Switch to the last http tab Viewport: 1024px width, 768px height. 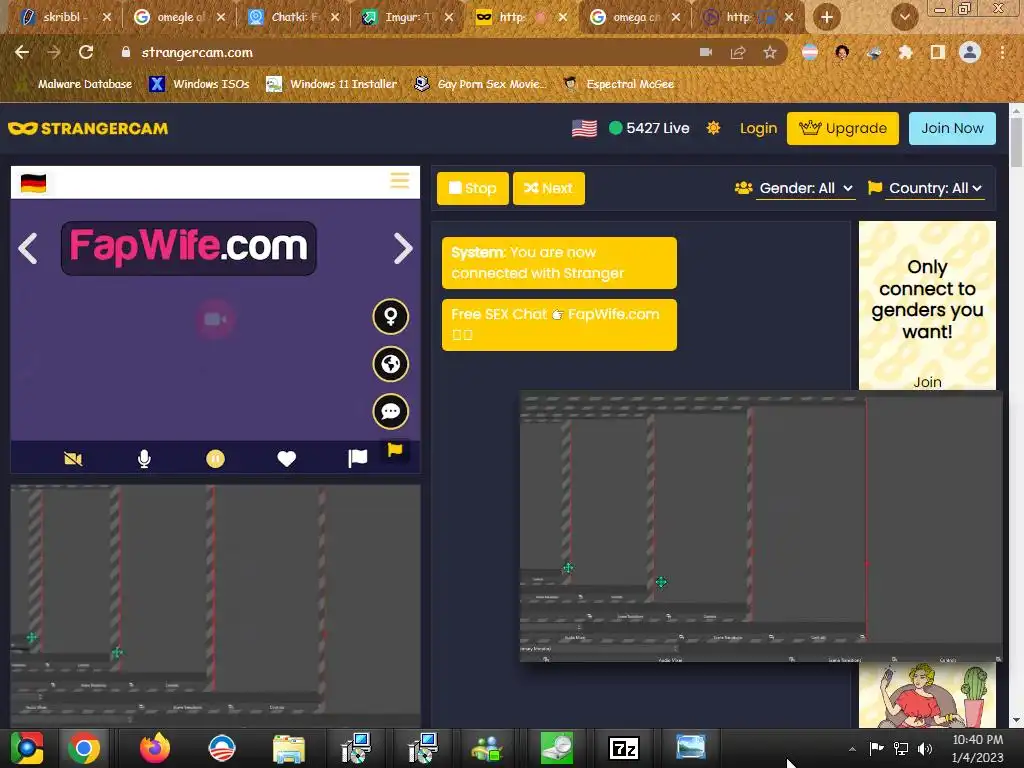click(x=748, y=17)
